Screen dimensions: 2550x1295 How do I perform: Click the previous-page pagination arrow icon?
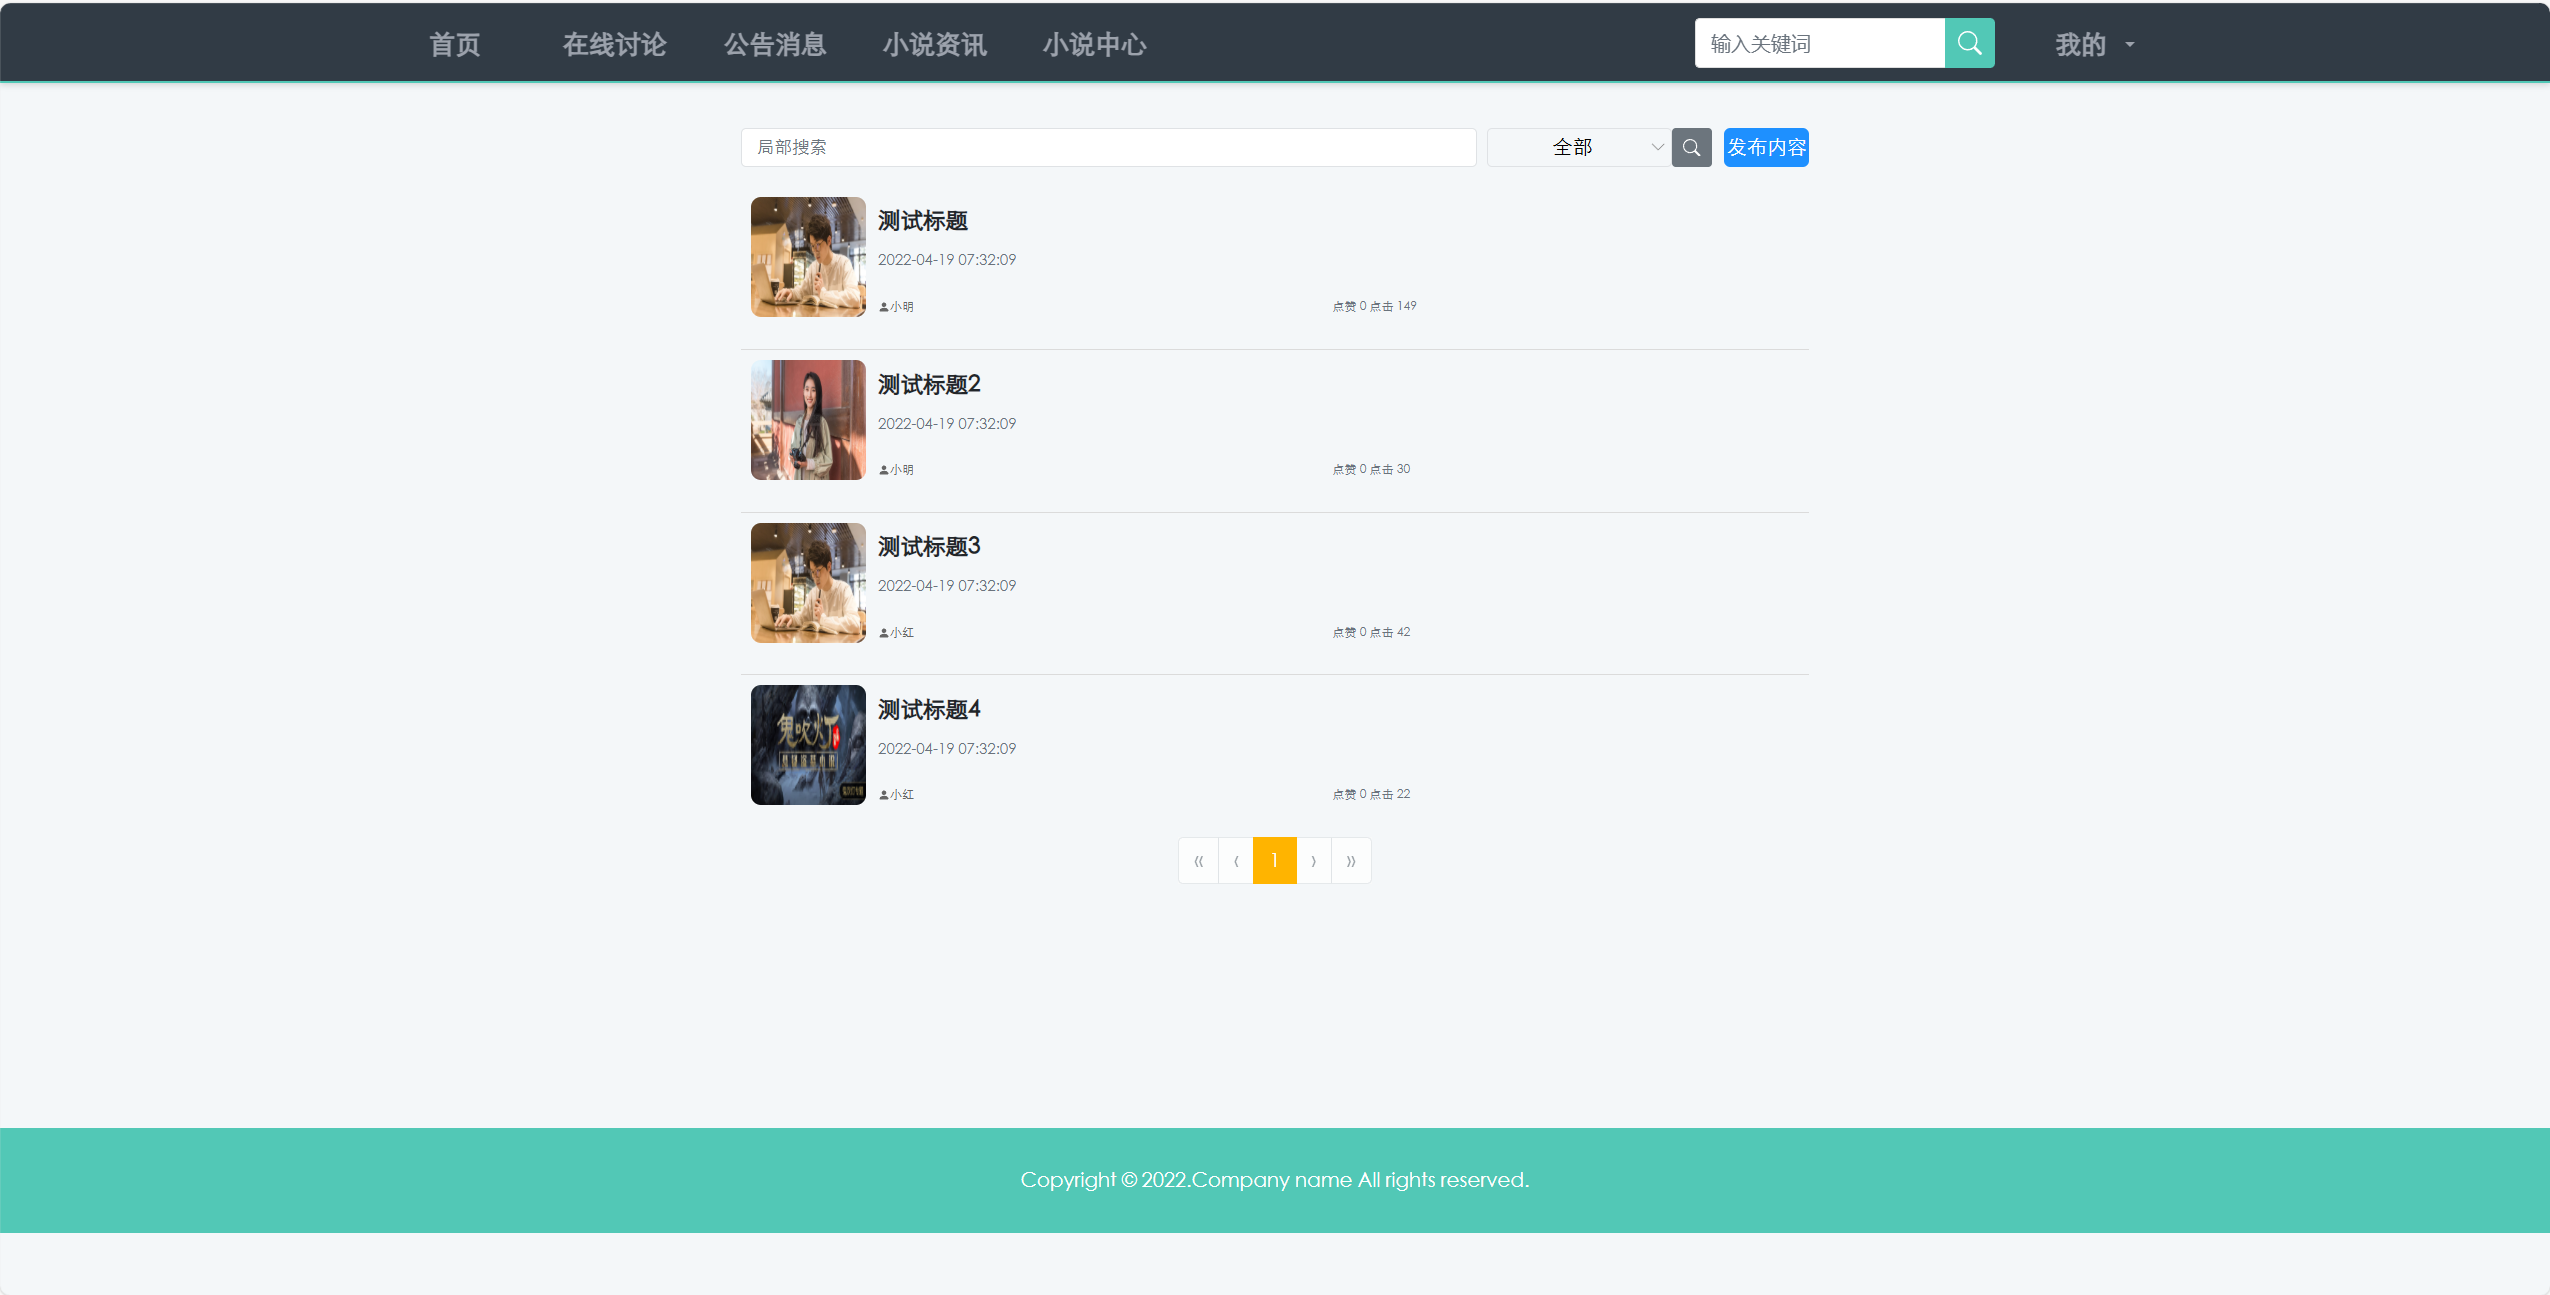1236,860
